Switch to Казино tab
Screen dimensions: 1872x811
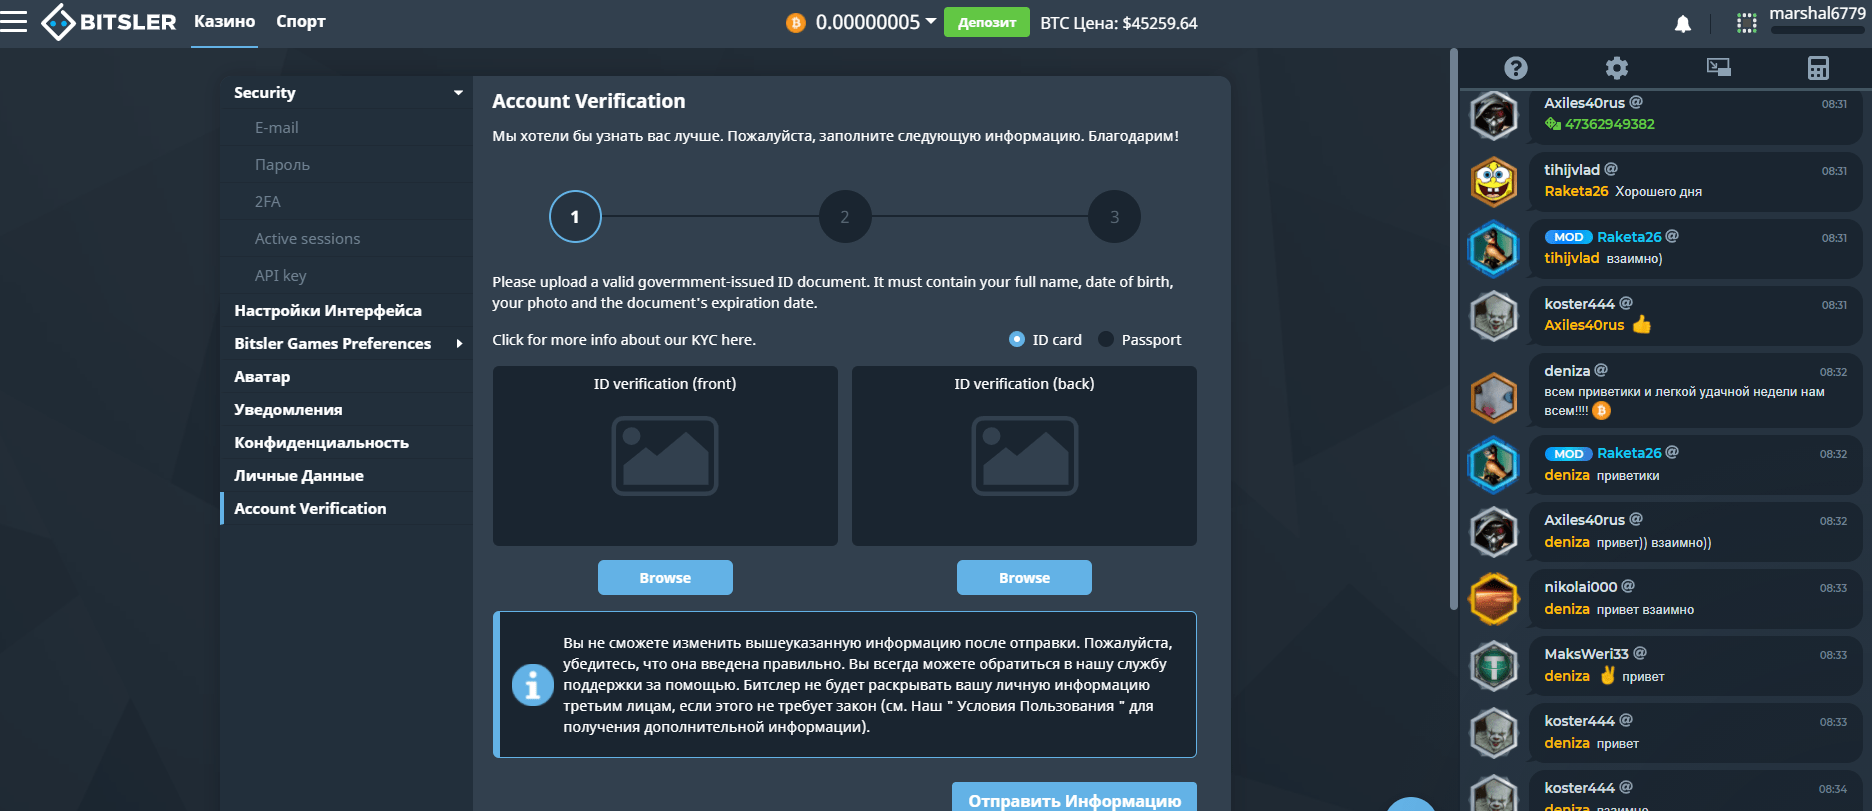pyautogui.click(x=224, y=21)
